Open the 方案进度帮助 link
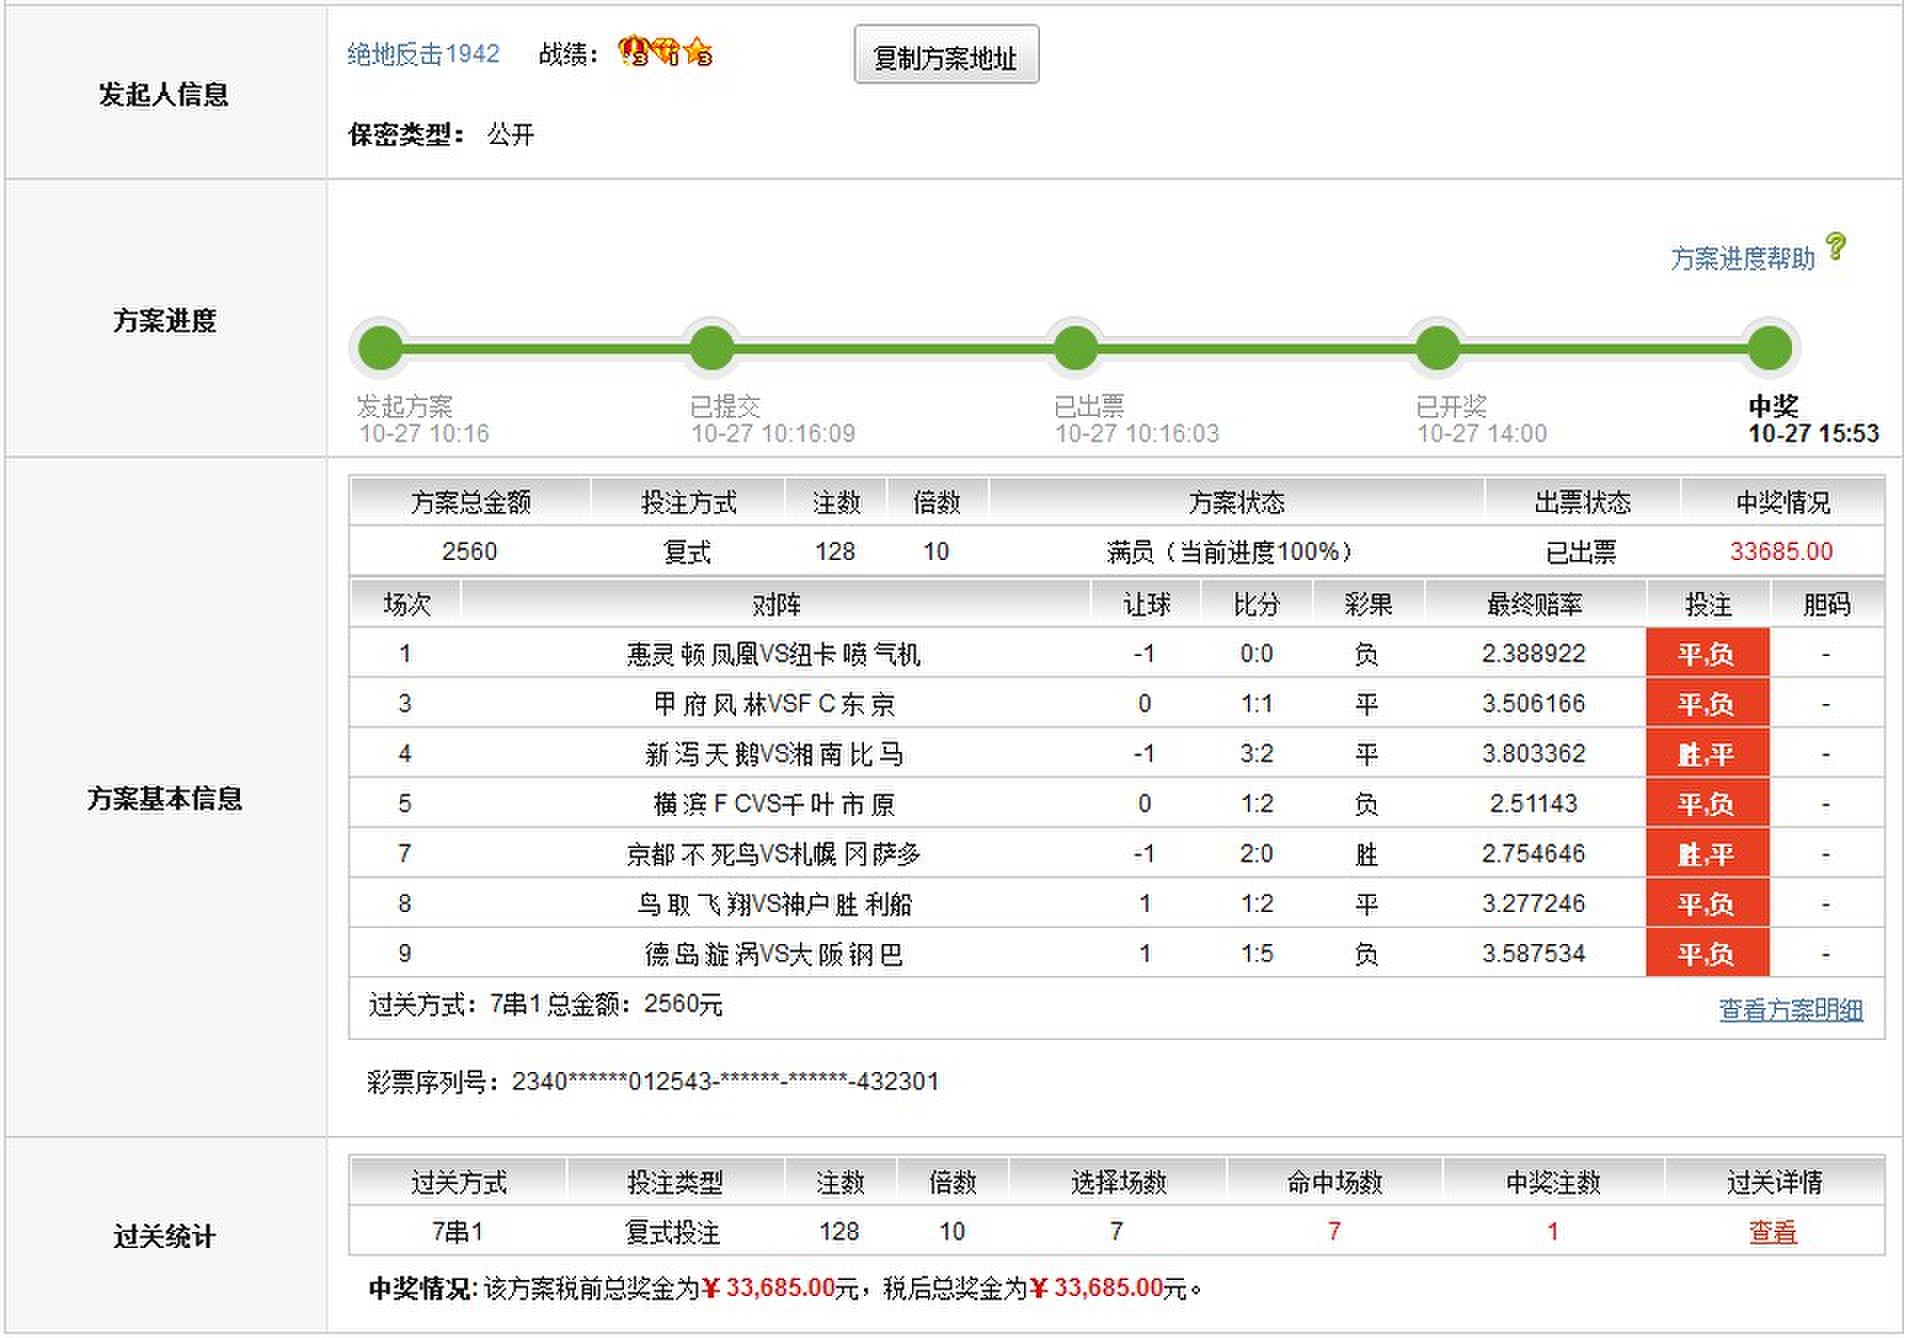 point(1742,259)
